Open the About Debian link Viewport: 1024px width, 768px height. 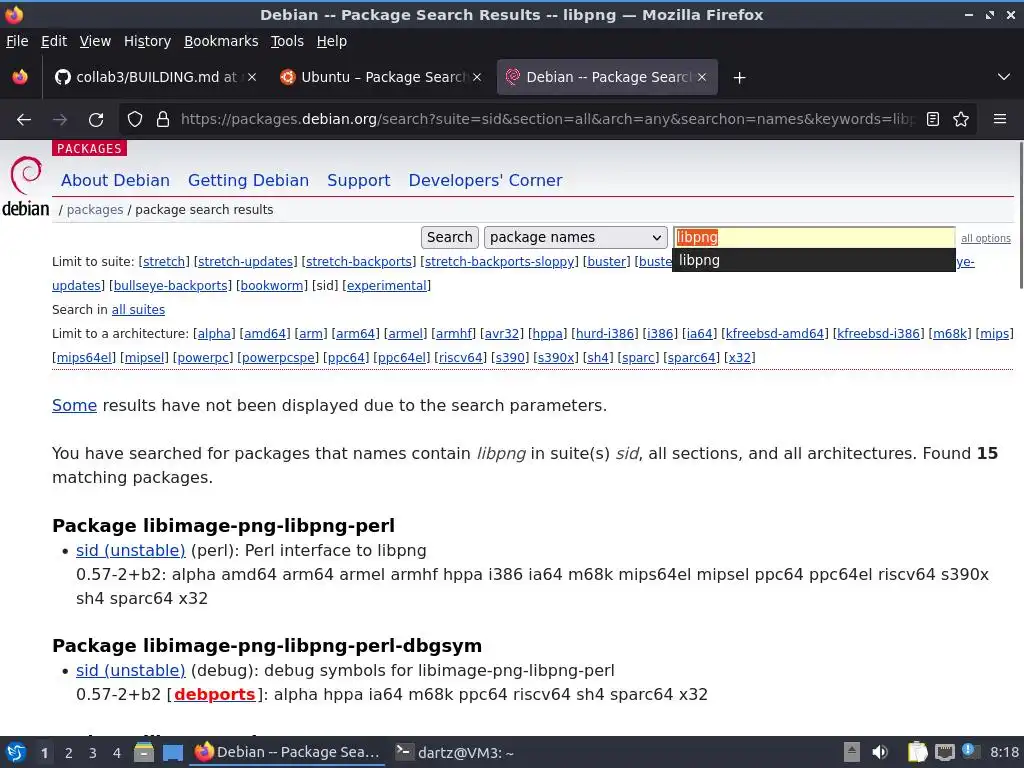(x=116, y=180)
